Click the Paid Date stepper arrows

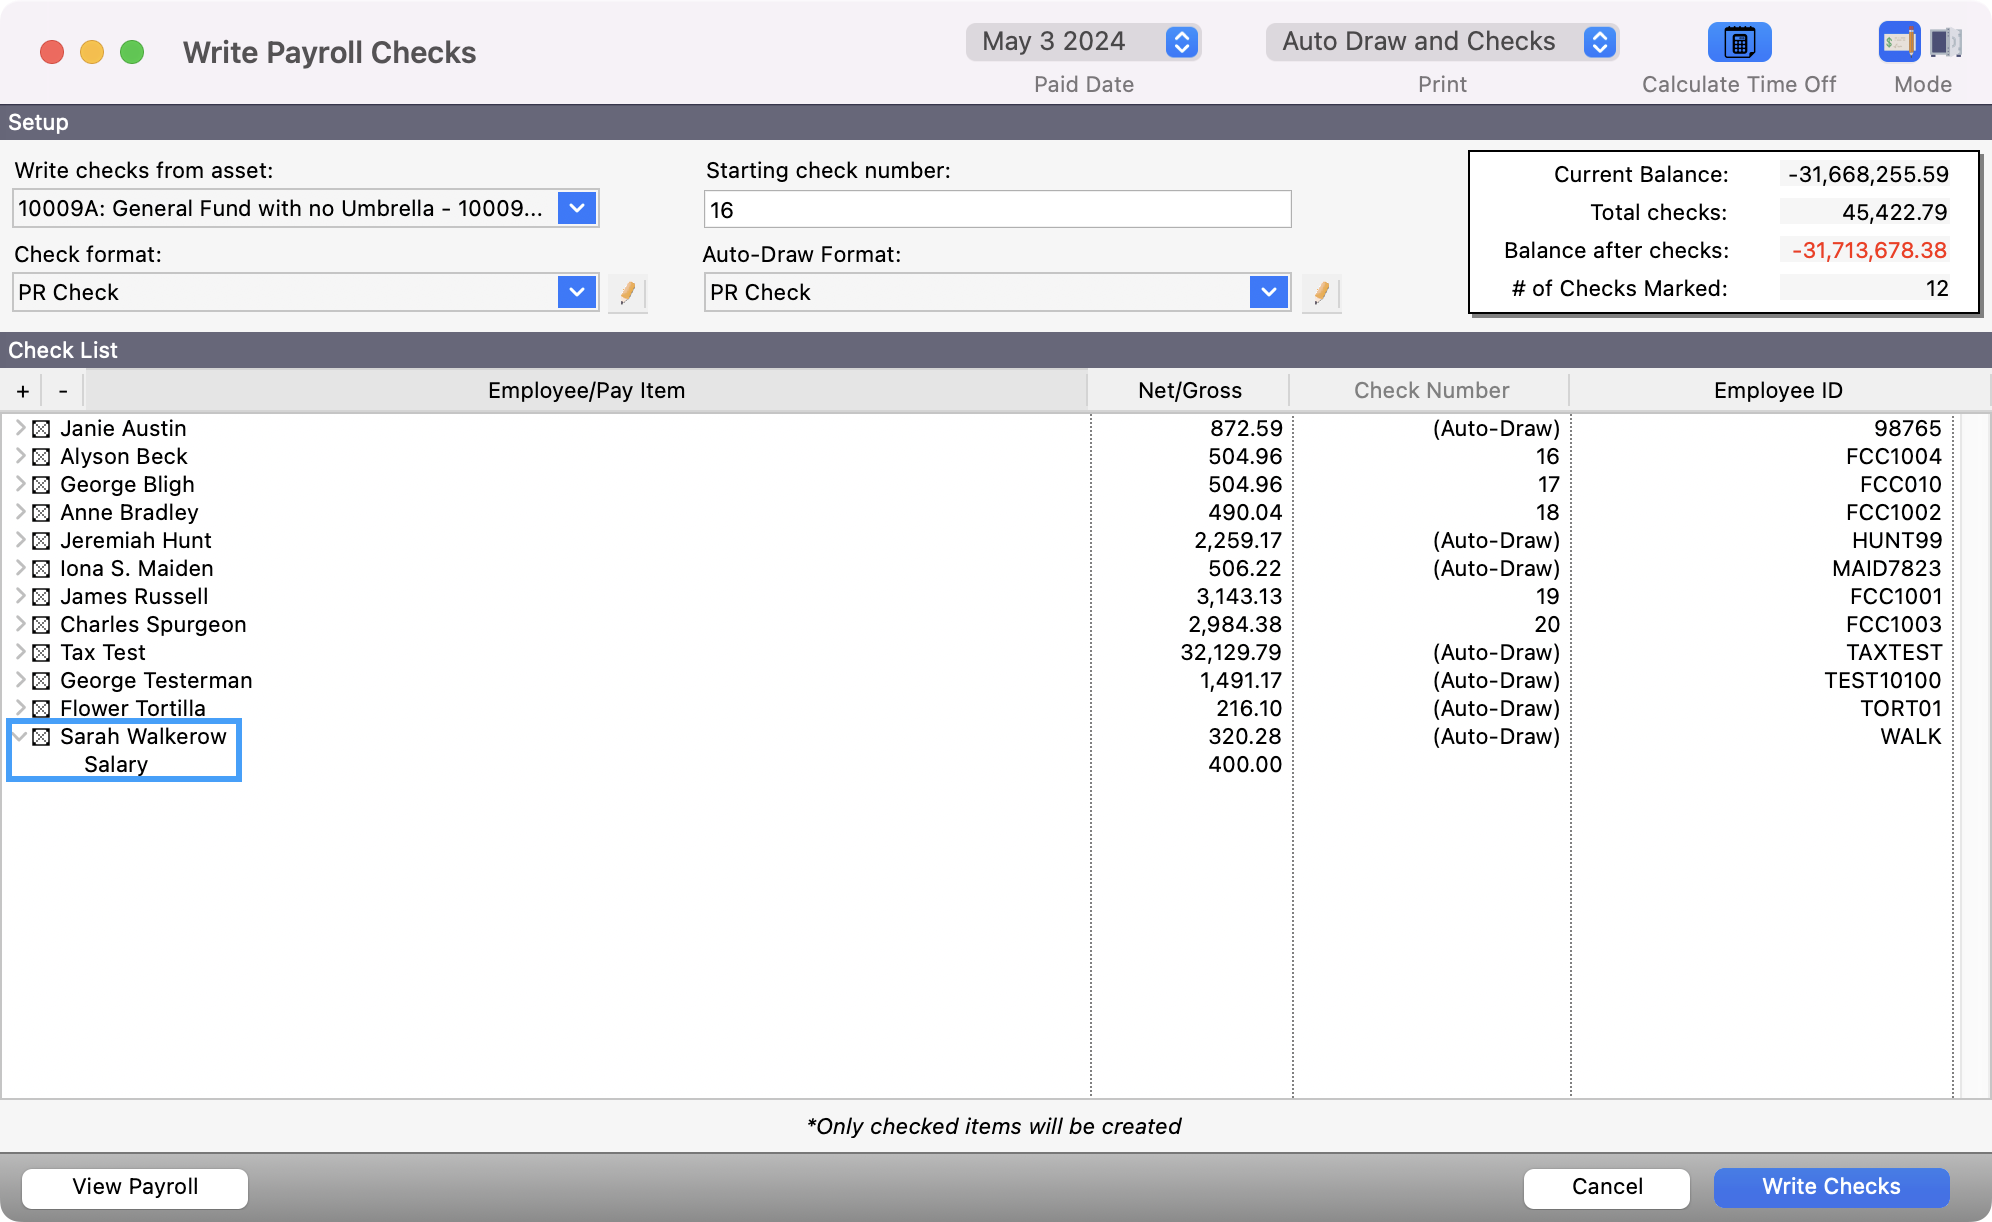pyautogui.click(x=1181, y=42)
